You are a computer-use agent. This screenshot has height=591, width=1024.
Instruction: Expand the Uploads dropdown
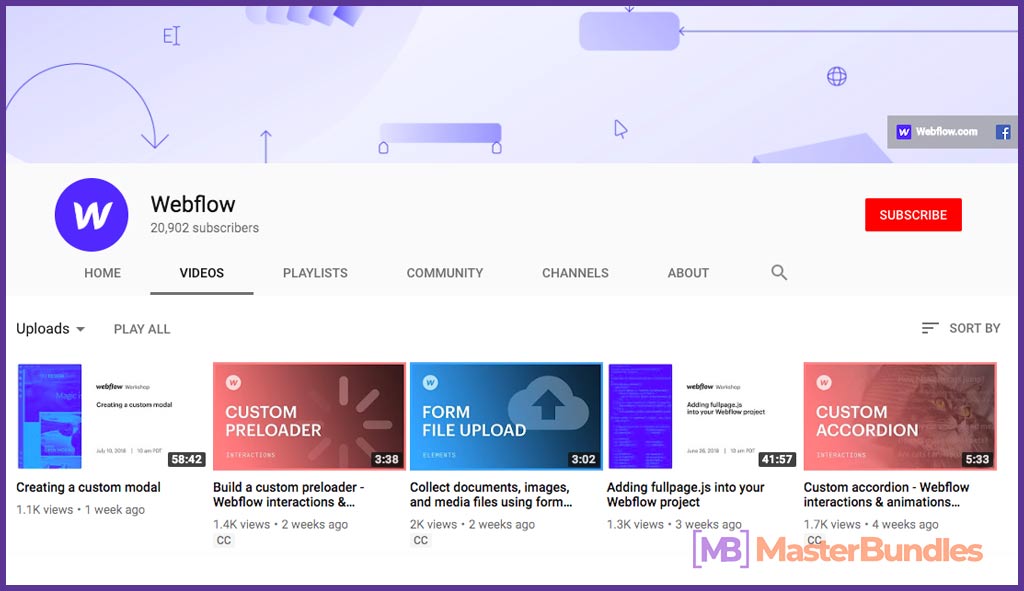50,328
